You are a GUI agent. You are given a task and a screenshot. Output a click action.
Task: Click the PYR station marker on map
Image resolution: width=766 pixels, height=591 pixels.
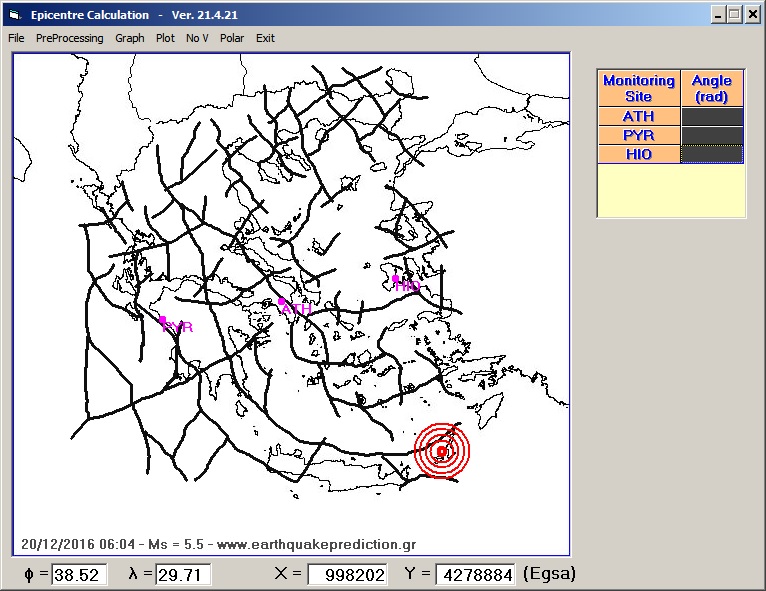[x=163, y=320]
